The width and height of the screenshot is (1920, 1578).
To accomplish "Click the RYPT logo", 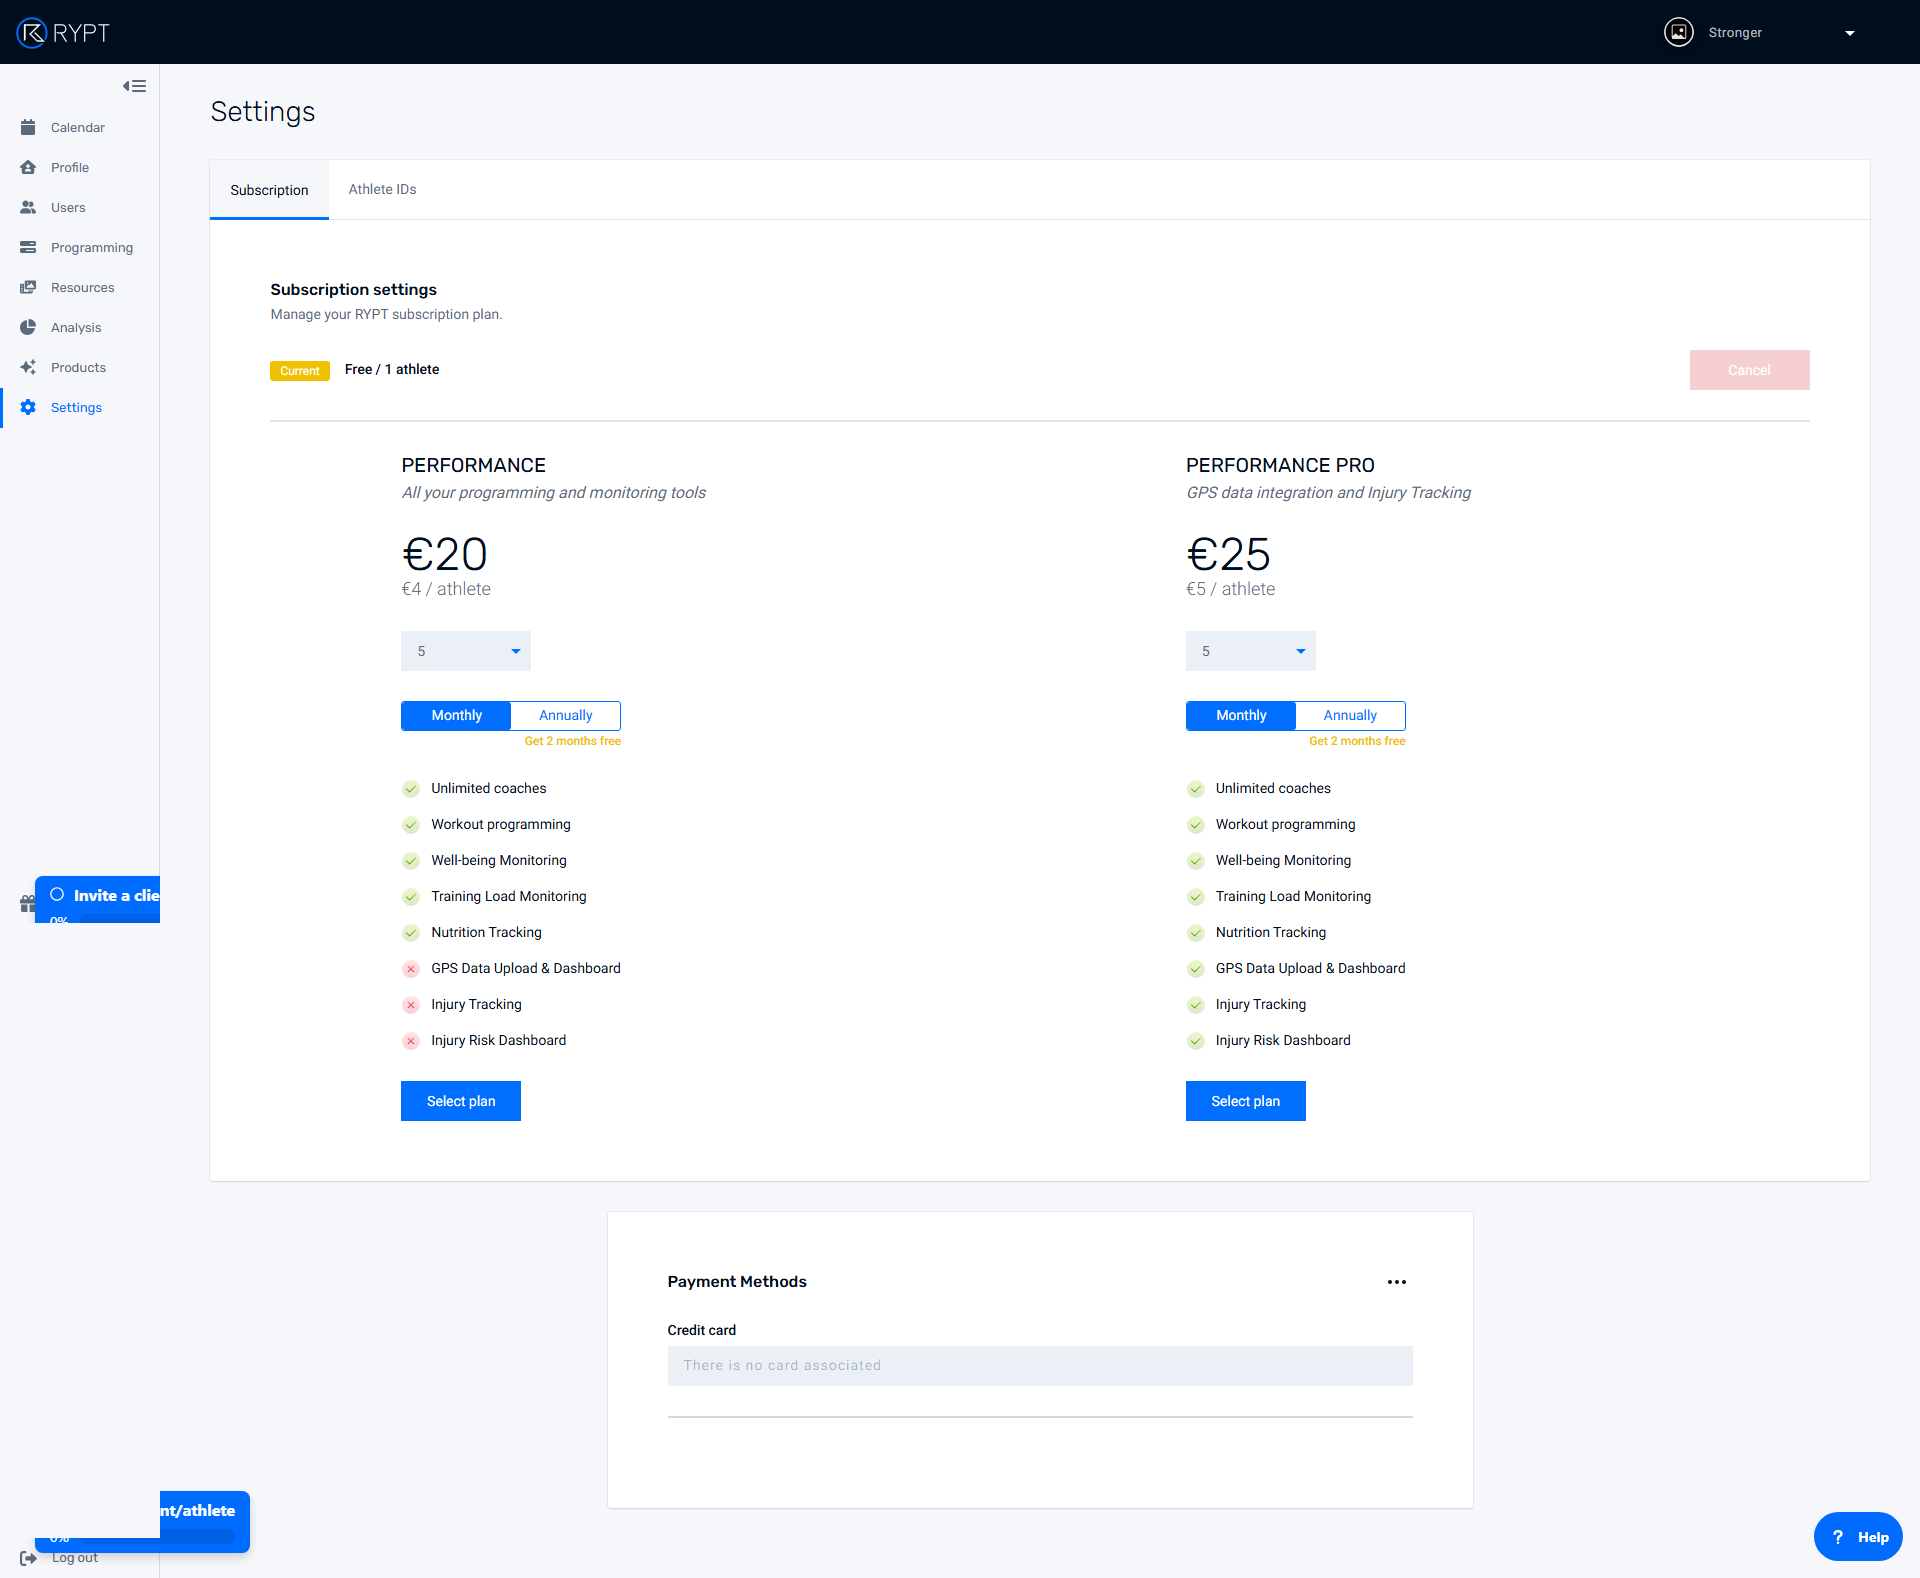I will 63,32.
